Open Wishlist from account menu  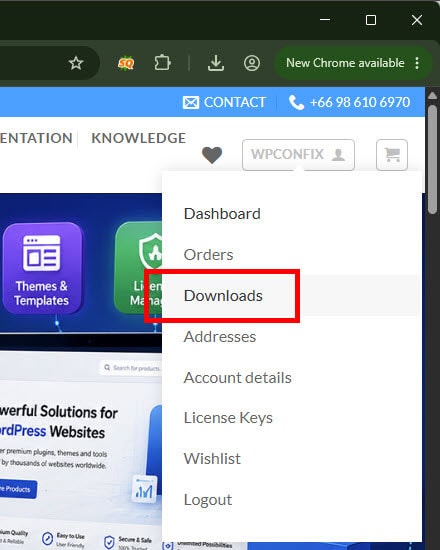tap(212, 459)
